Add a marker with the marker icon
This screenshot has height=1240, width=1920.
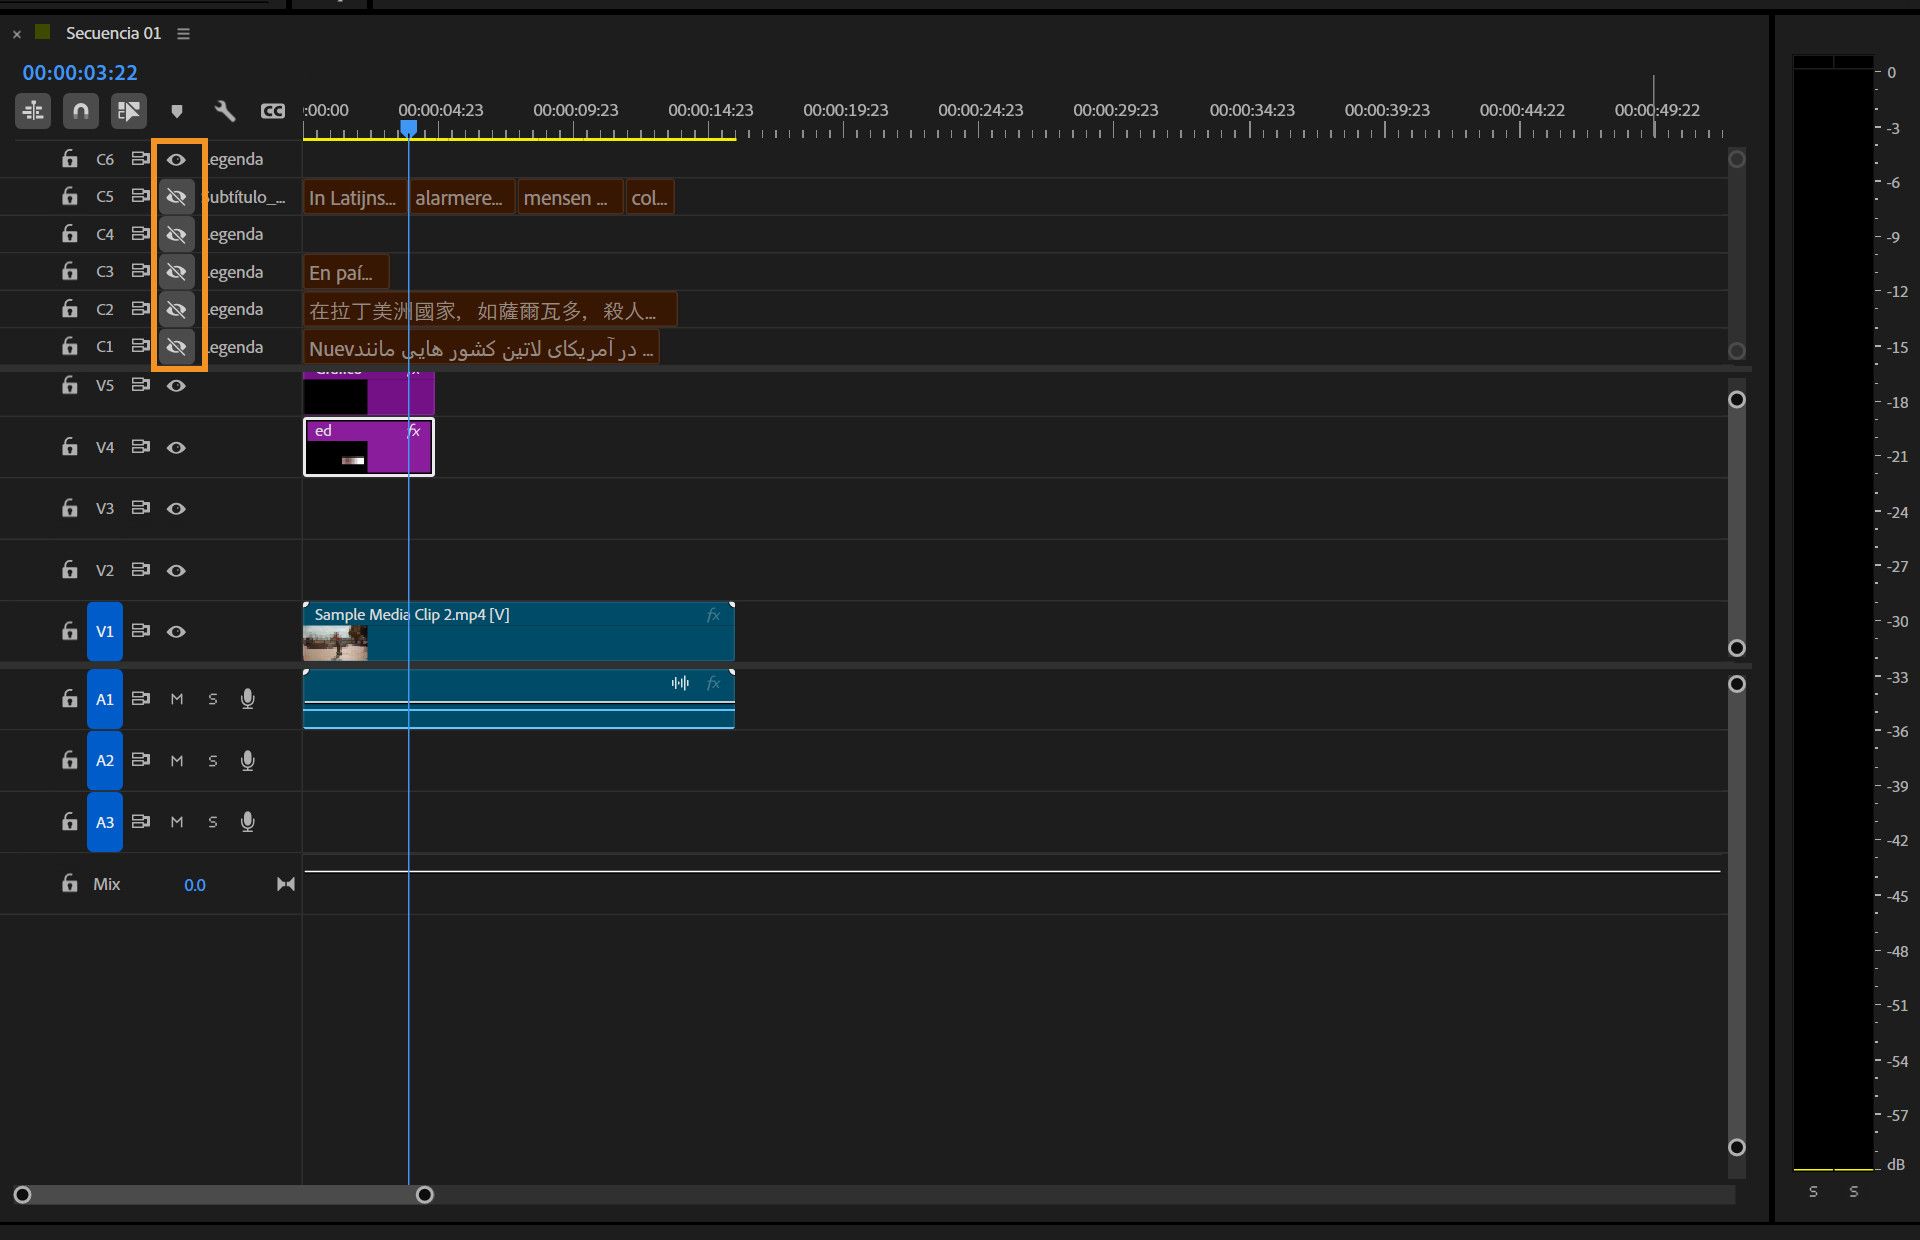(177, 111)
